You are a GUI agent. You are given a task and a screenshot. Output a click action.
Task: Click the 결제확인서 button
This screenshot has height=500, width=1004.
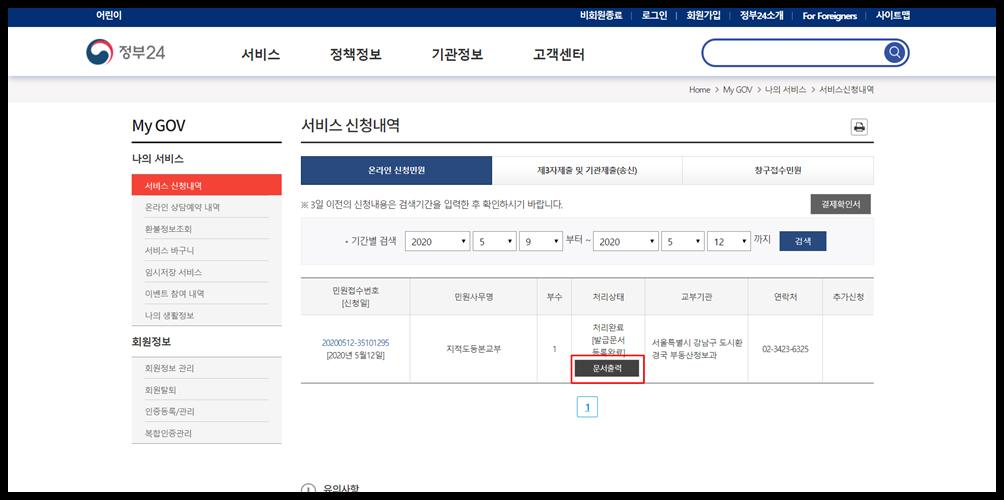pos(840,204)
